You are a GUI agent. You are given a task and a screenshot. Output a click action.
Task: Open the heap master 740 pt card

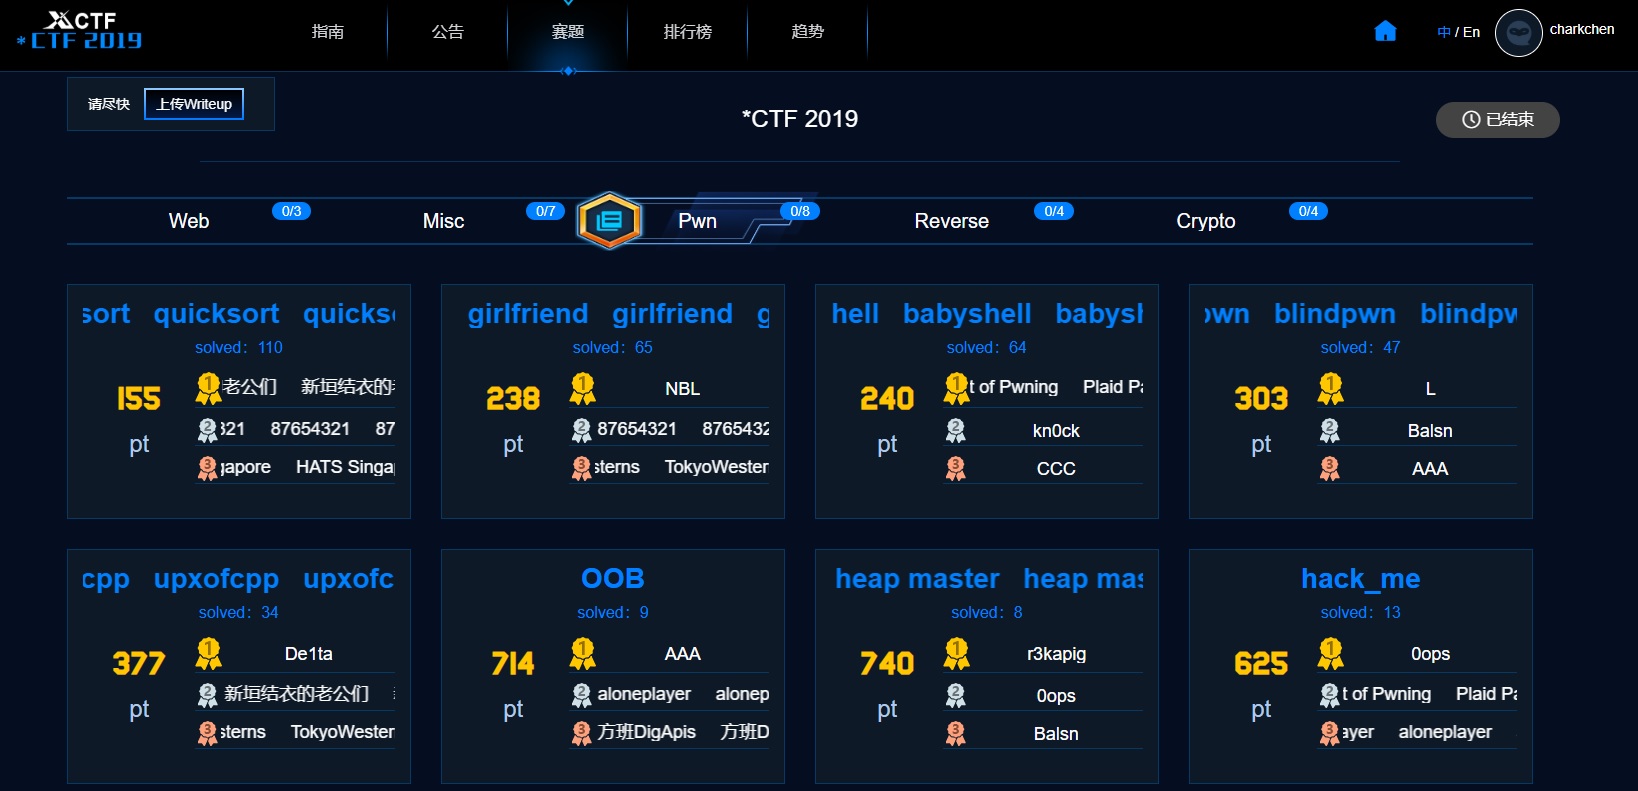(986, 666)
